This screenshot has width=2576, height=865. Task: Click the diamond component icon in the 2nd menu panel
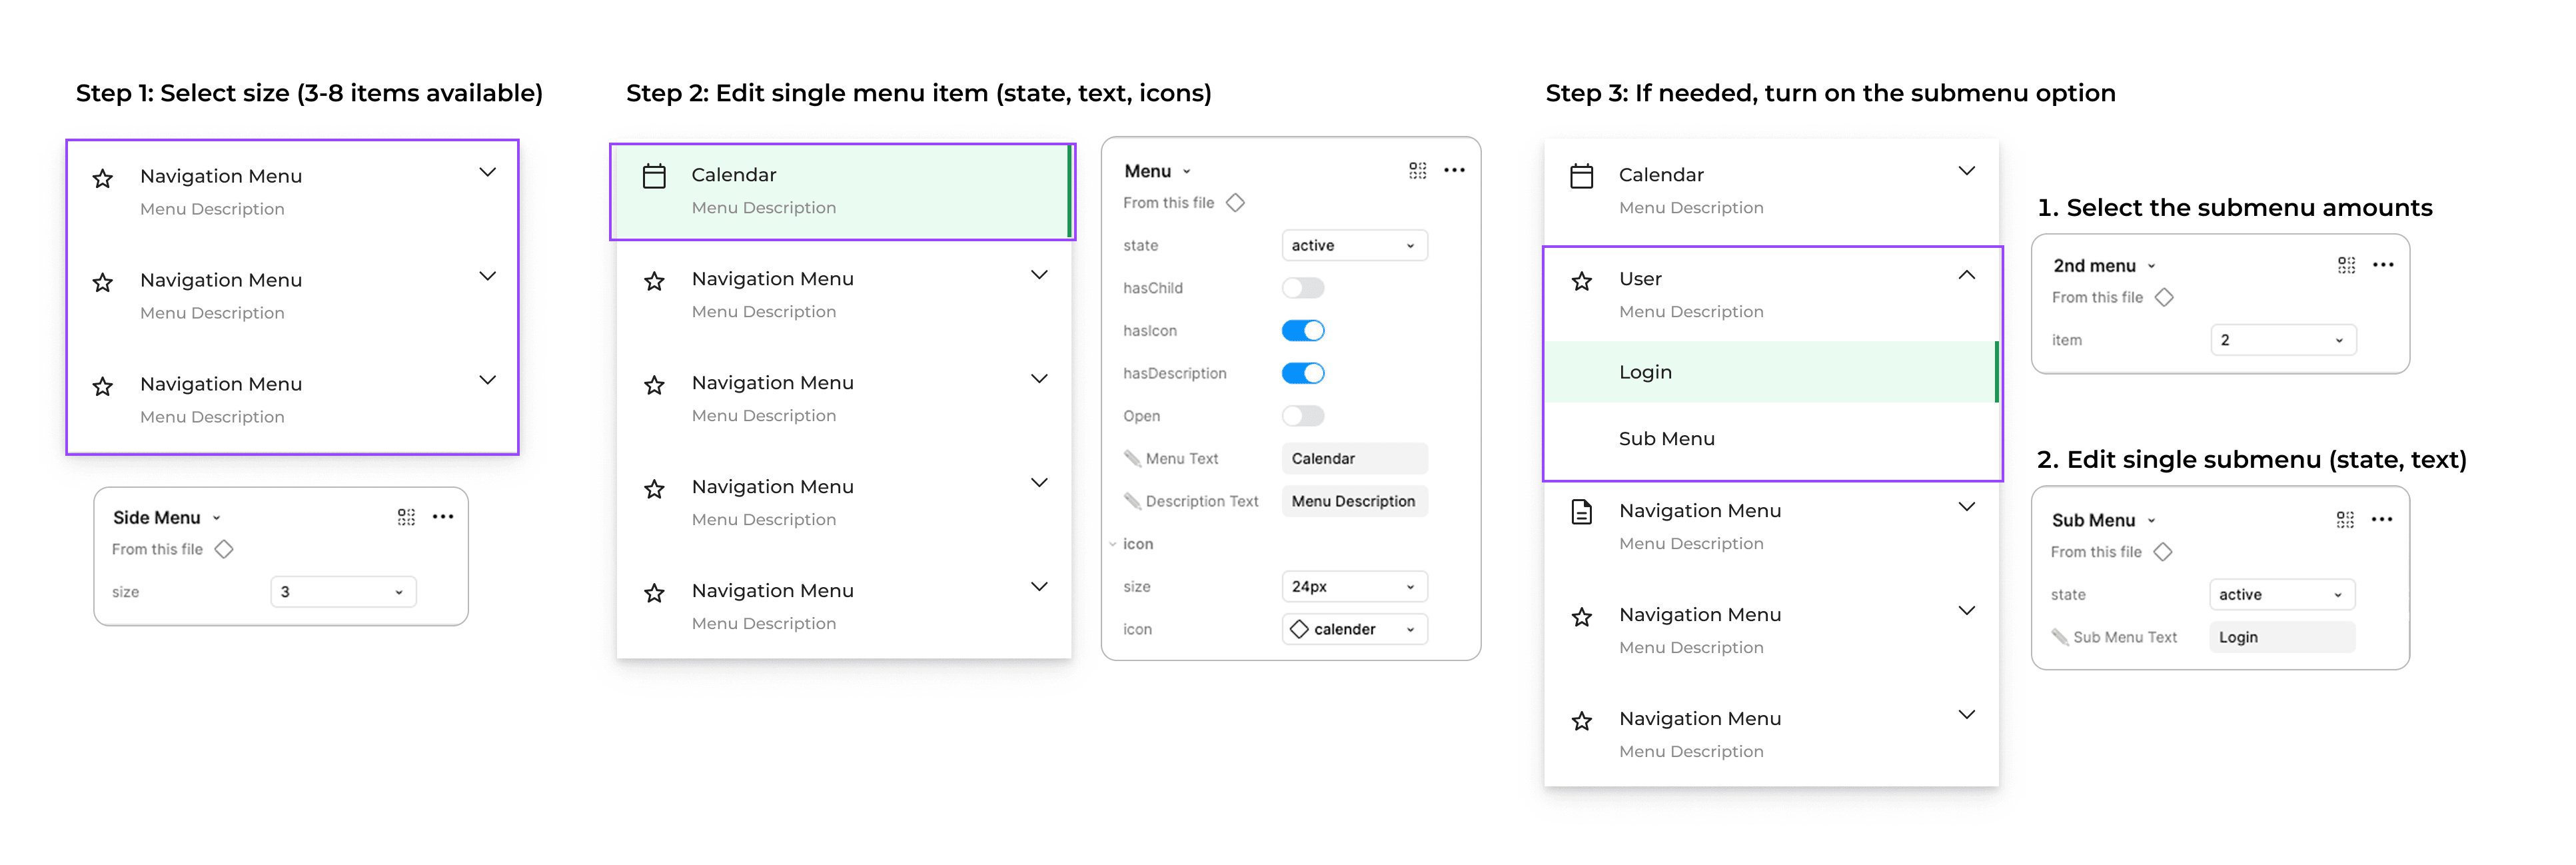(2164, 297)
